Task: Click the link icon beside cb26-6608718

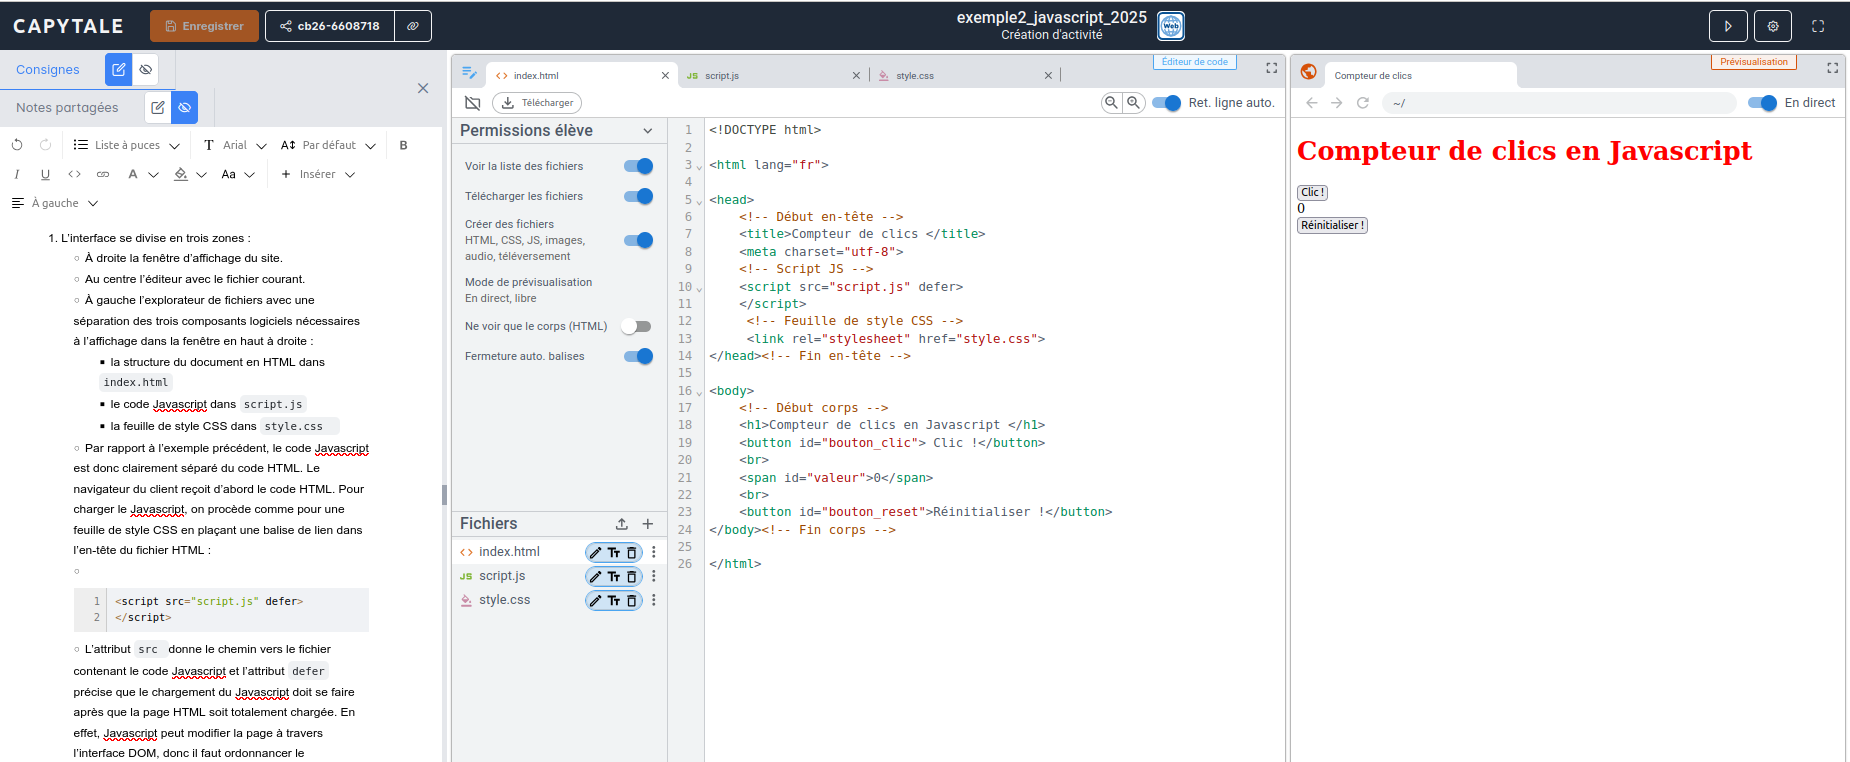Action: pos(413,26)
